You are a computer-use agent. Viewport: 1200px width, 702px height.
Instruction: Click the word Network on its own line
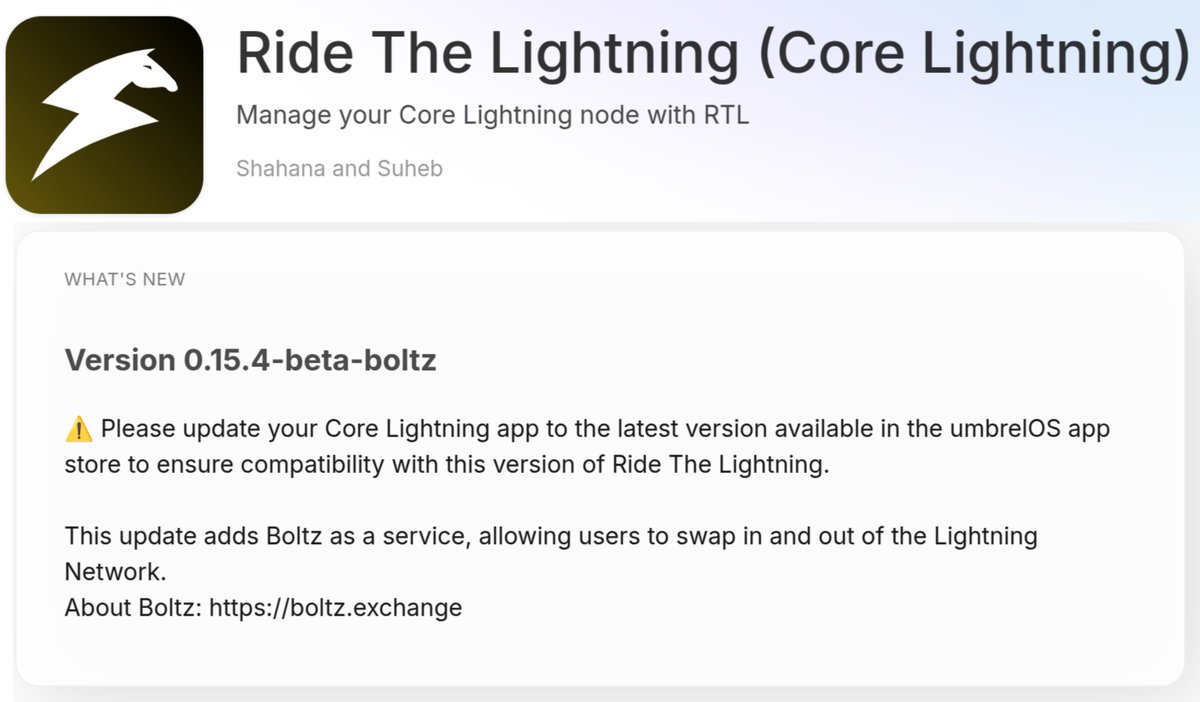pos(115,573)
